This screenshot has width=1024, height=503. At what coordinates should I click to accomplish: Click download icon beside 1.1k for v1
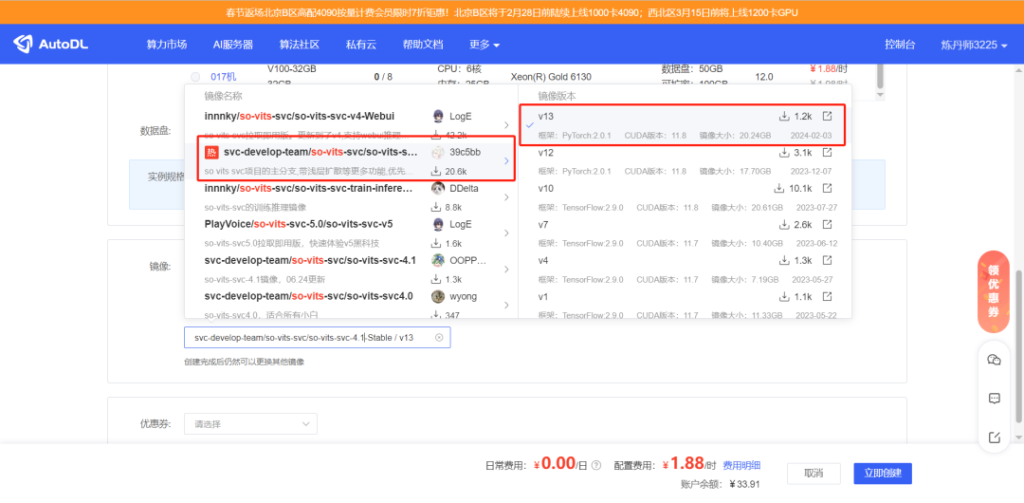coord(784,297)
